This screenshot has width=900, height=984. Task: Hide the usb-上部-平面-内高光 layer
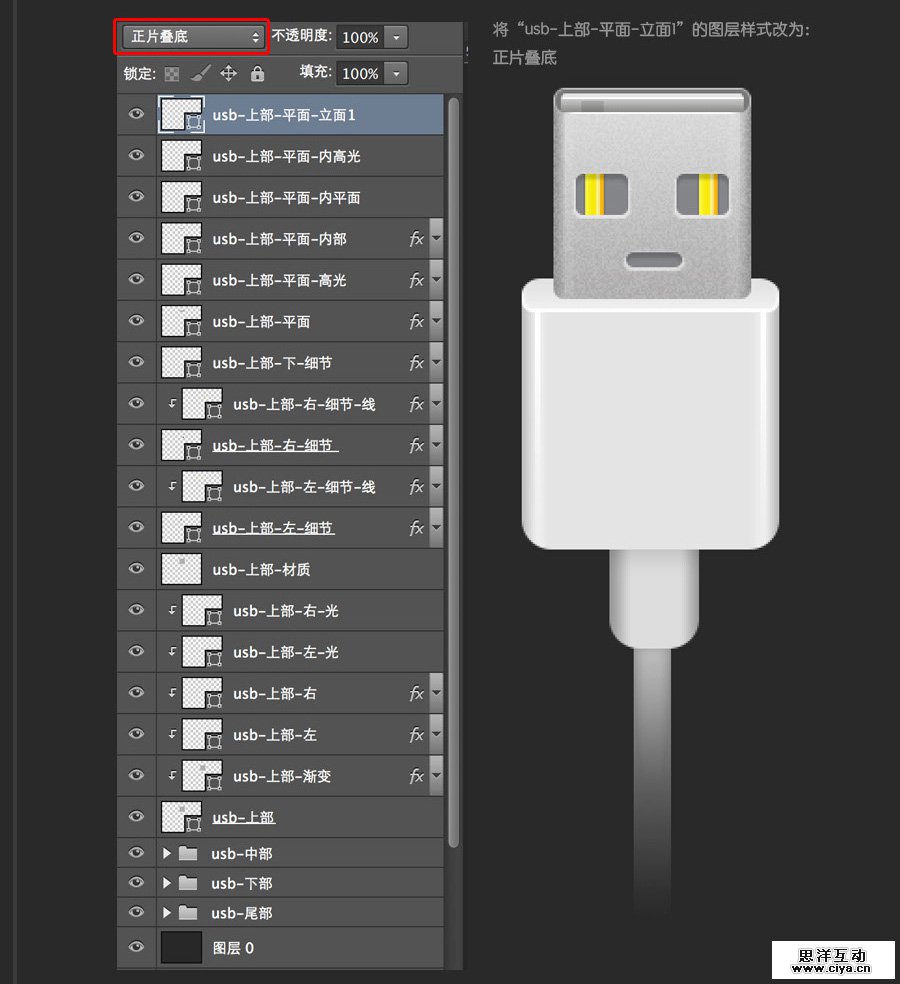(x=135, y=155)
